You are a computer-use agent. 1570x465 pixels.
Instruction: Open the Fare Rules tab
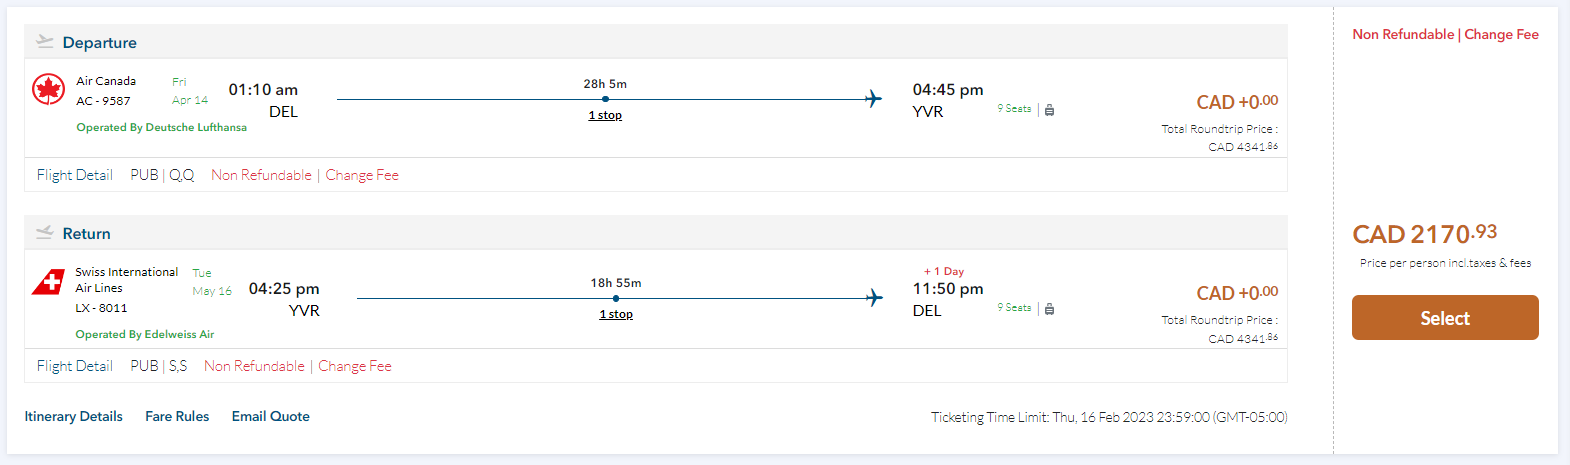click(x=177, y=417)
